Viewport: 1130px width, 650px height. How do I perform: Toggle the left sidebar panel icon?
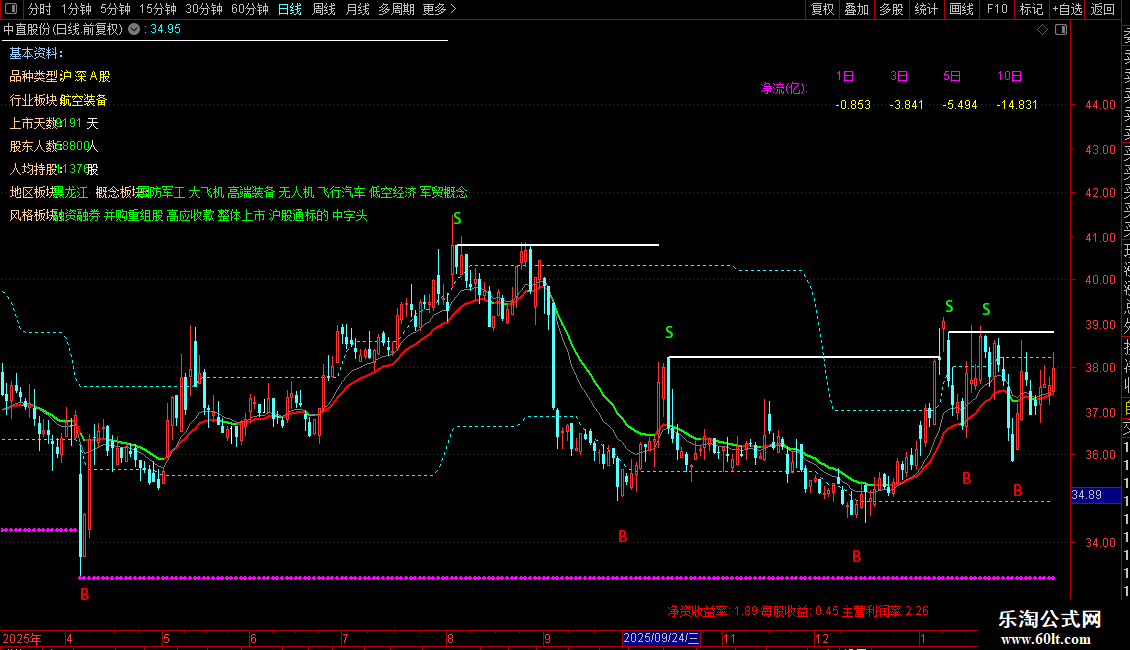[11, 9]
